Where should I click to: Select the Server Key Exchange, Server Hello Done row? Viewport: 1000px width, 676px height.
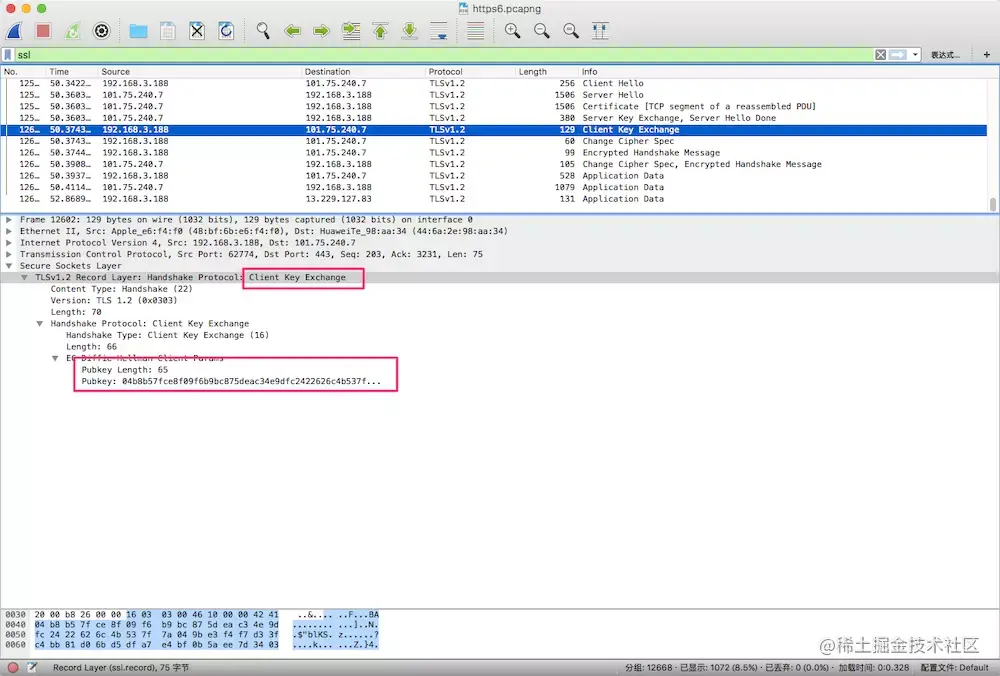coord(494,118)
